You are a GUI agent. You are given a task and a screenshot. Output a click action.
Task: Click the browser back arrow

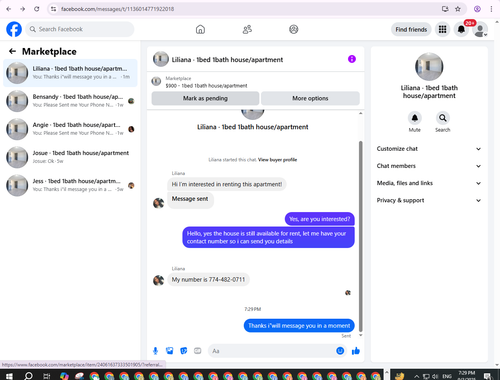(9, 9)
